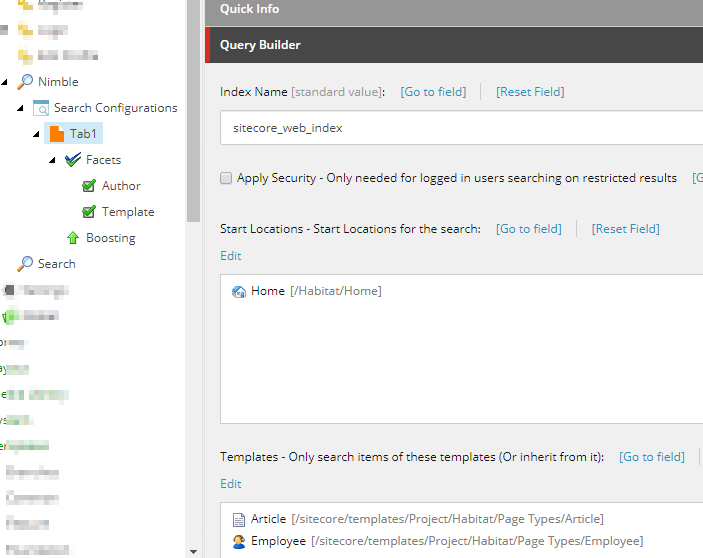This screenshot has width=703, height=558.
Task: Open the Quick Info section header
Action: click(454, 9)
